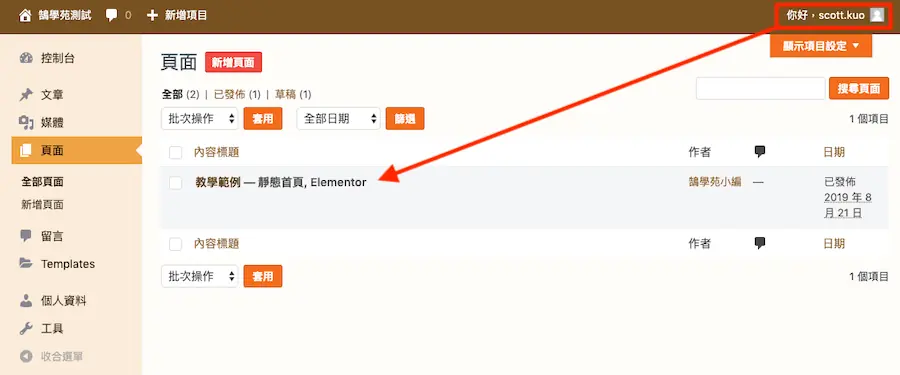Click the red 新增頁面 button beside heading

tap(234, 63)
